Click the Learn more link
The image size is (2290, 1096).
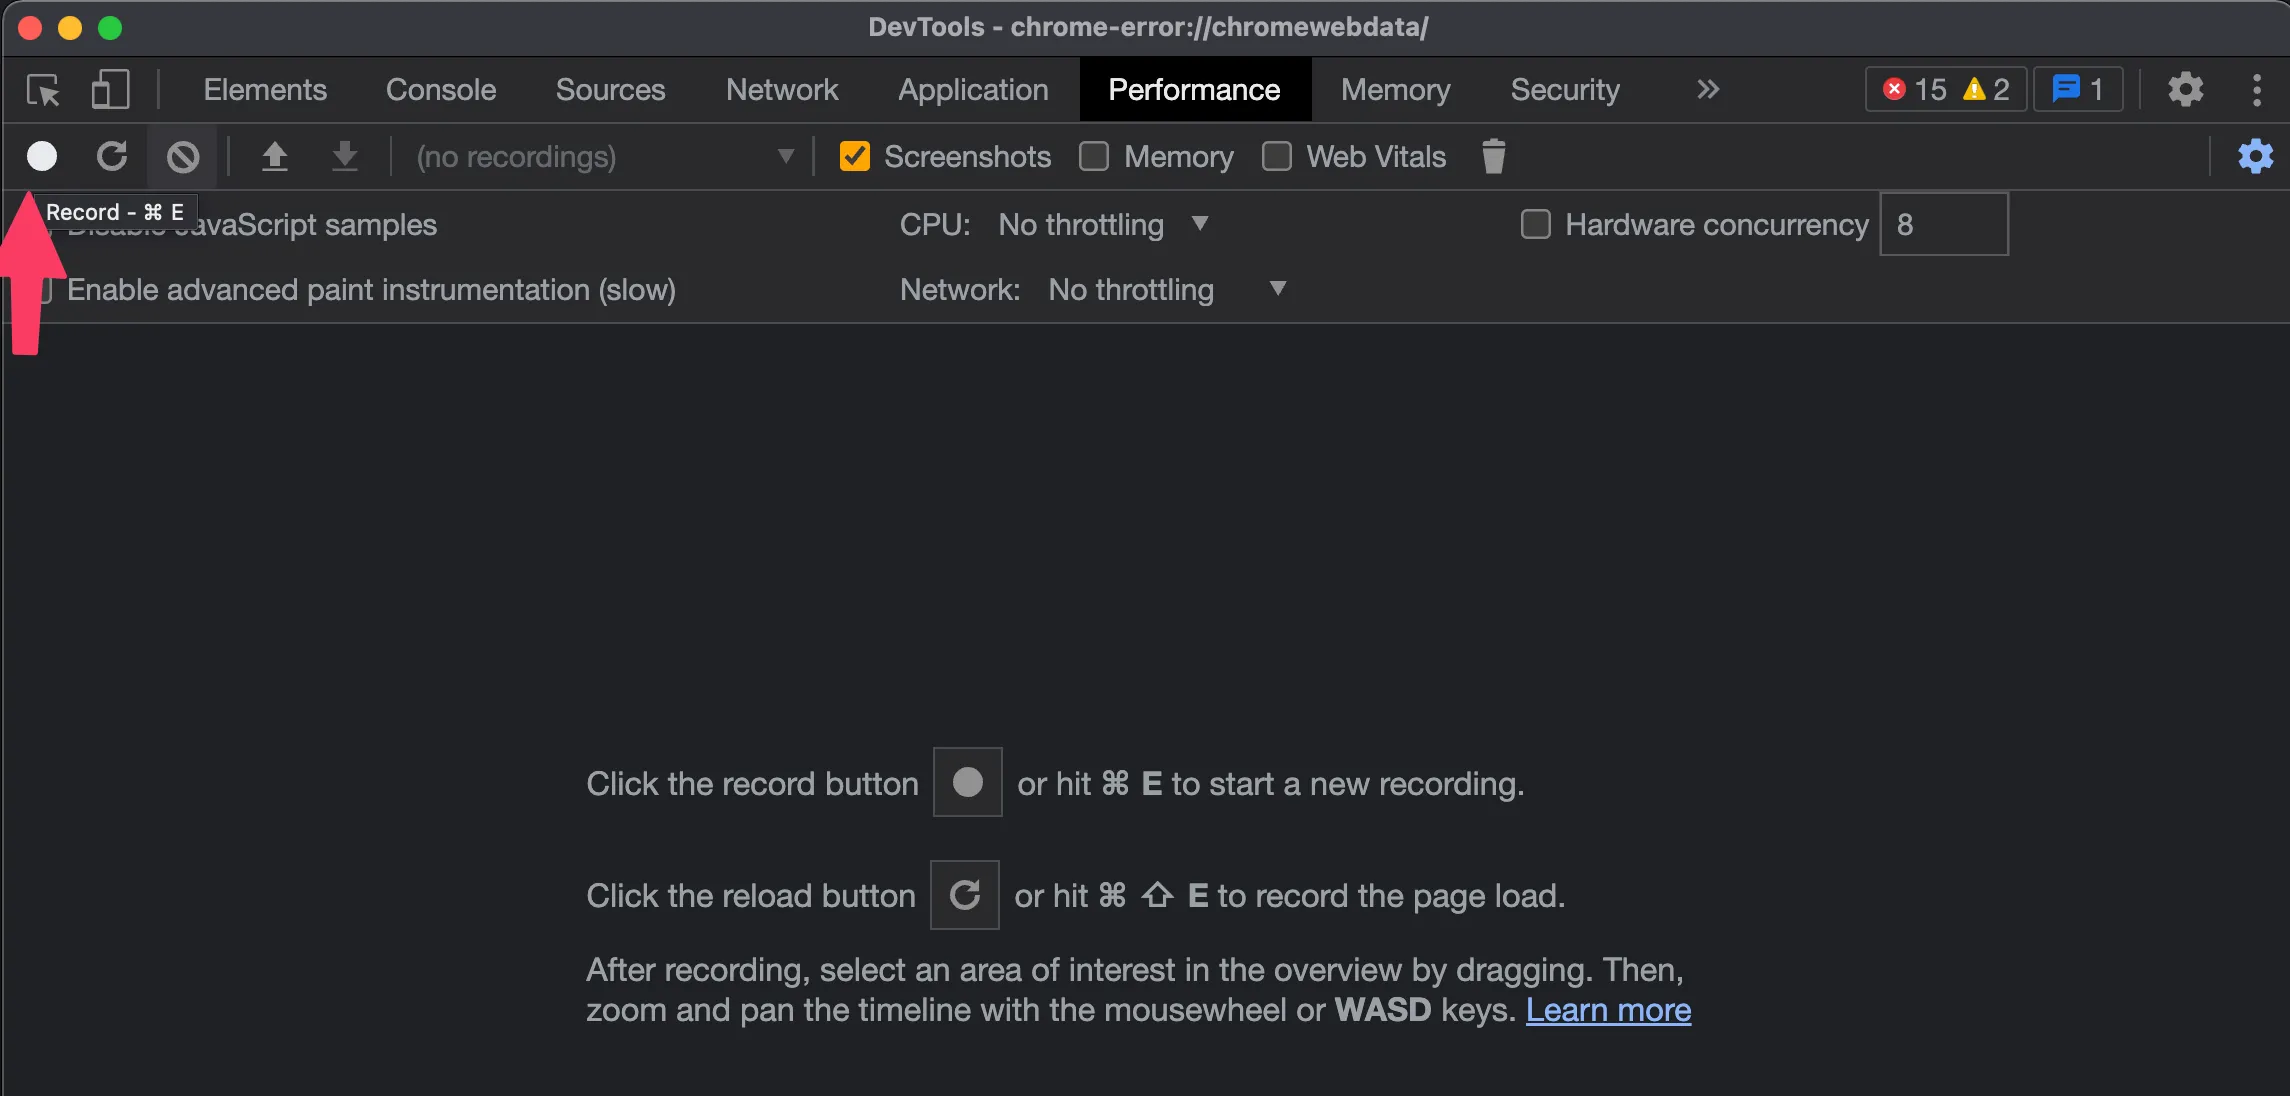click(1608, 1010)
